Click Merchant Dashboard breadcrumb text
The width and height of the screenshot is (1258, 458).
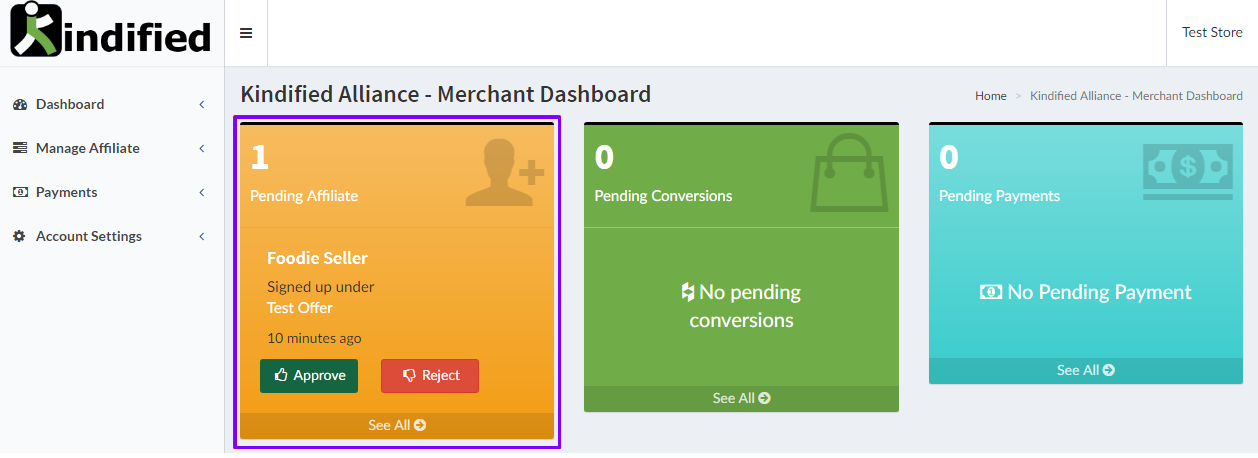point(1136,96)
